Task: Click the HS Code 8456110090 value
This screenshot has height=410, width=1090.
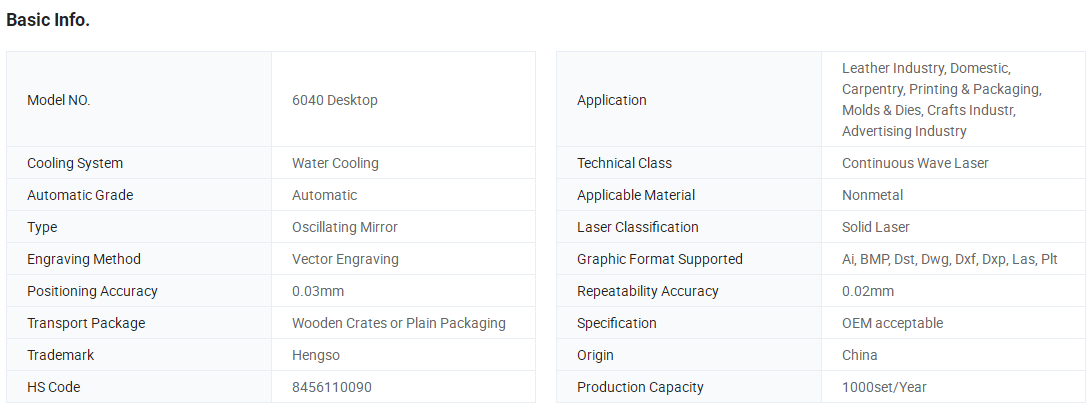Action: pyautogui.click(x=332, y=387)
